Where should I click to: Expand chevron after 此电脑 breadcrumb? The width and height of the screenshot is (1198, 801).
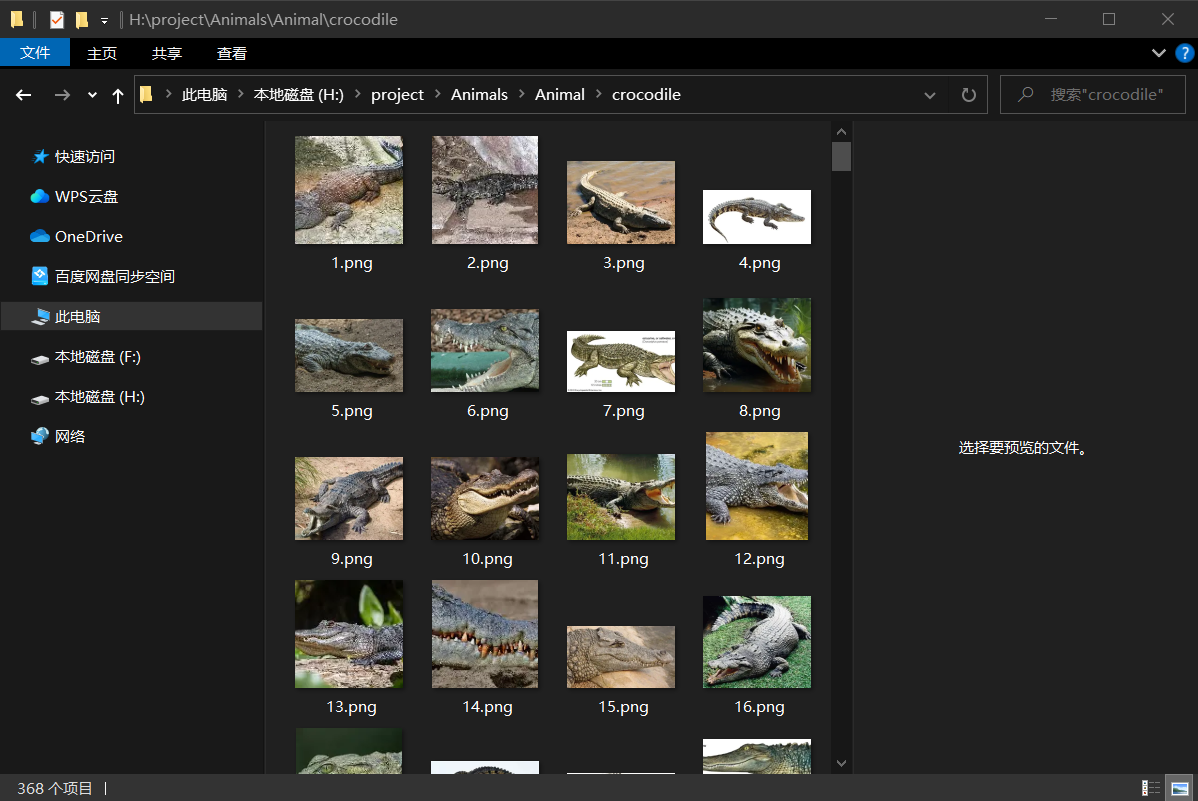click(x=241, y=94)
